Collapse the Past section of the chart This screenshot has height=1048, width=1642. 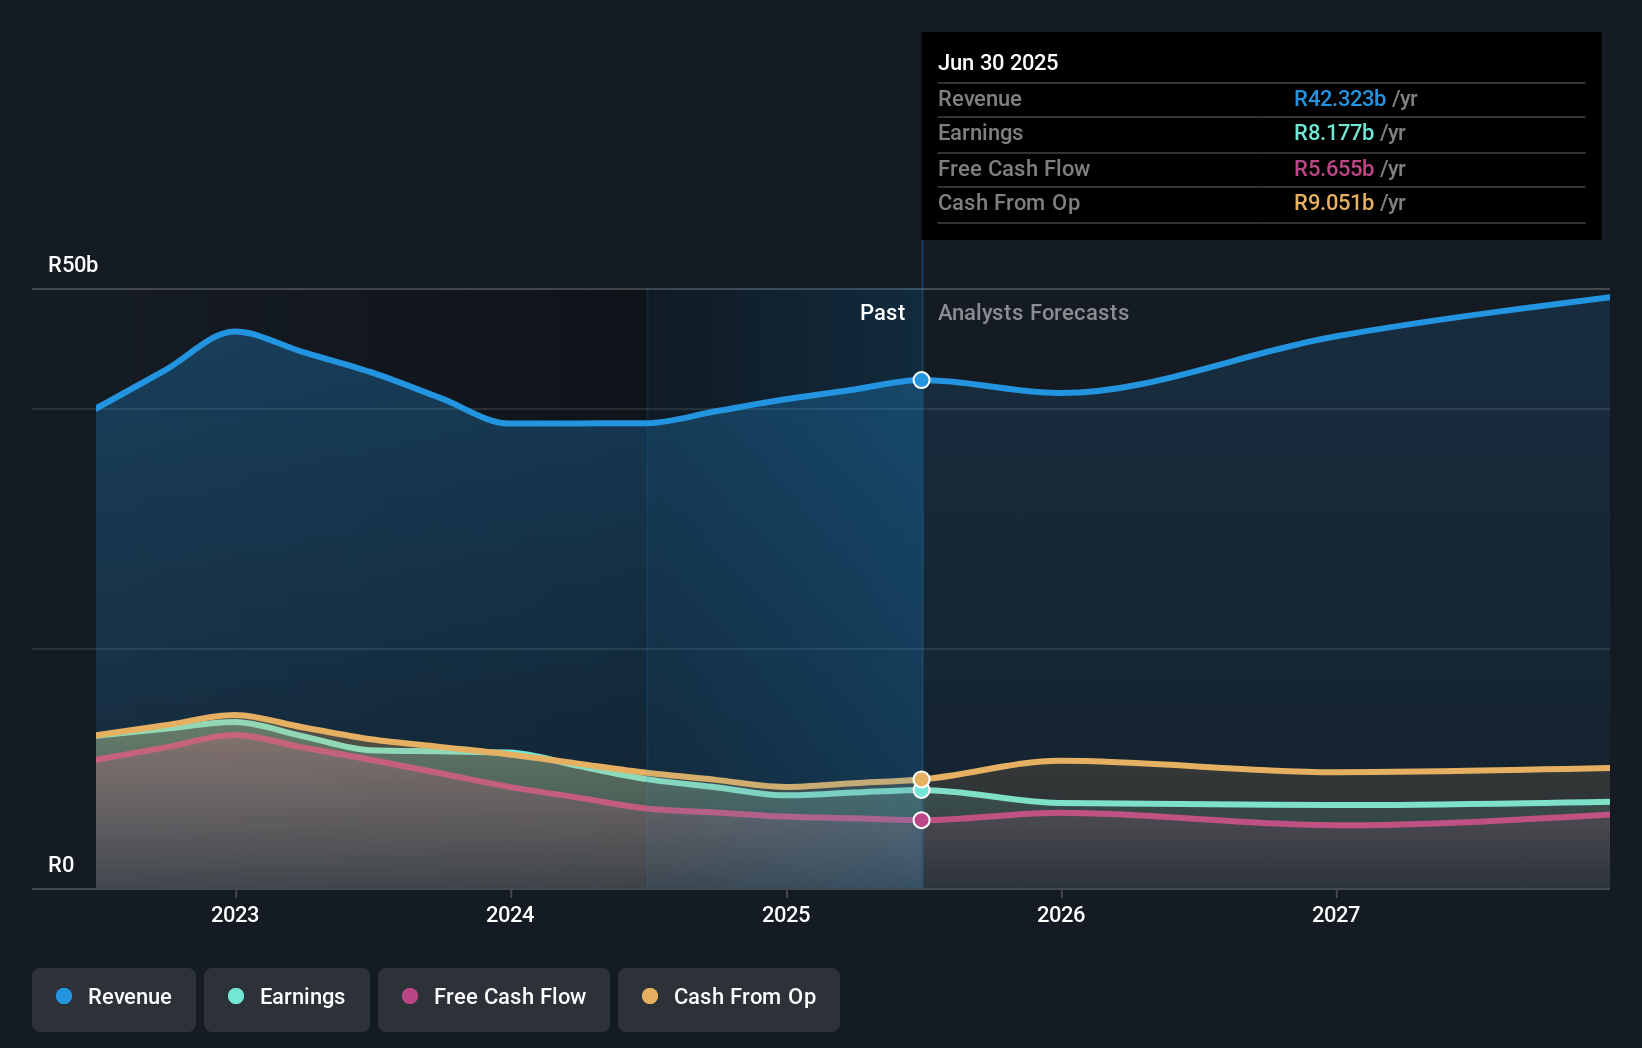pyautogui.click(x=882, y=313)
